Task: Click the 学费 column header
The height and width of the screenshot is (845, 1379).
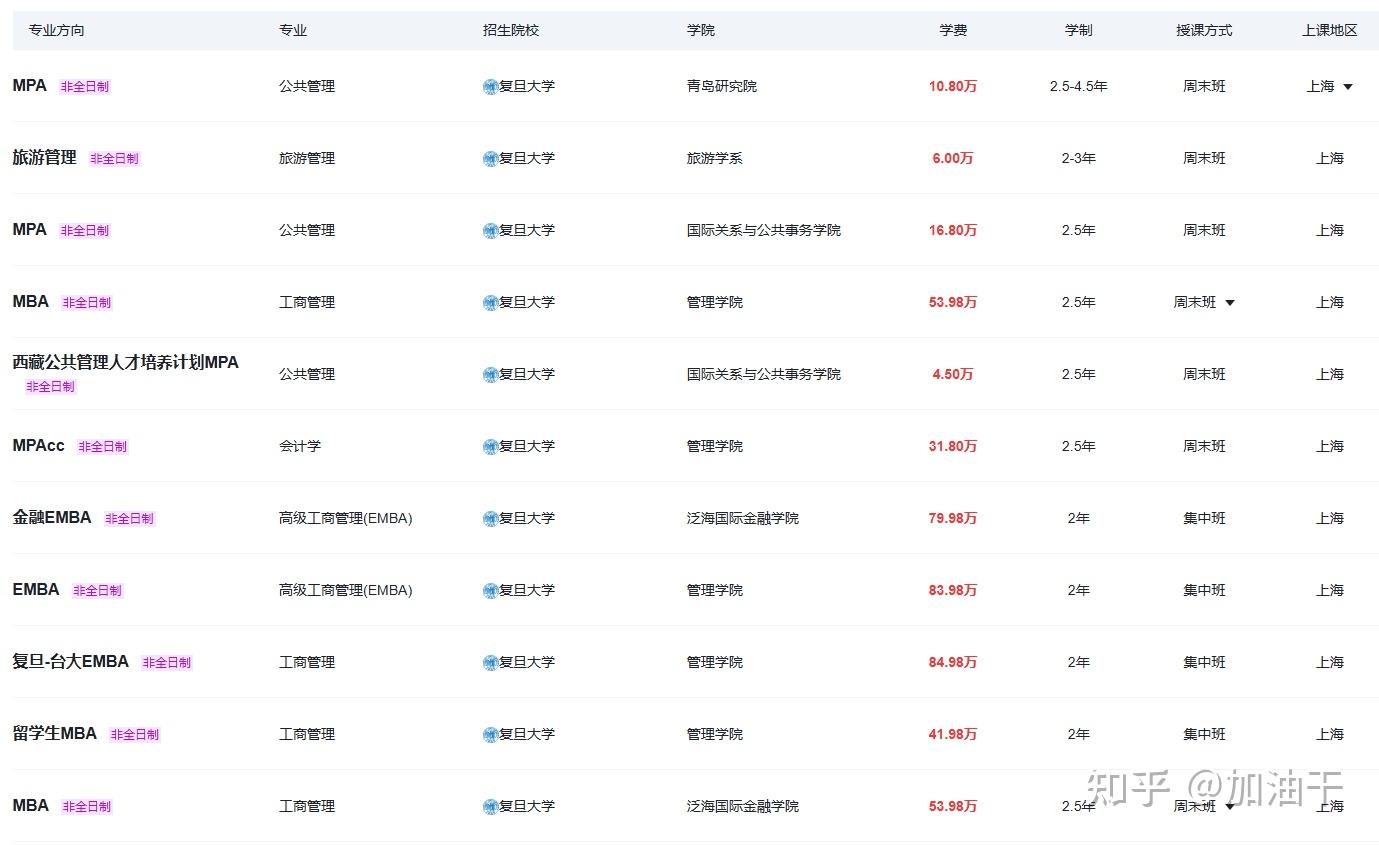Action: click(953, 30)
